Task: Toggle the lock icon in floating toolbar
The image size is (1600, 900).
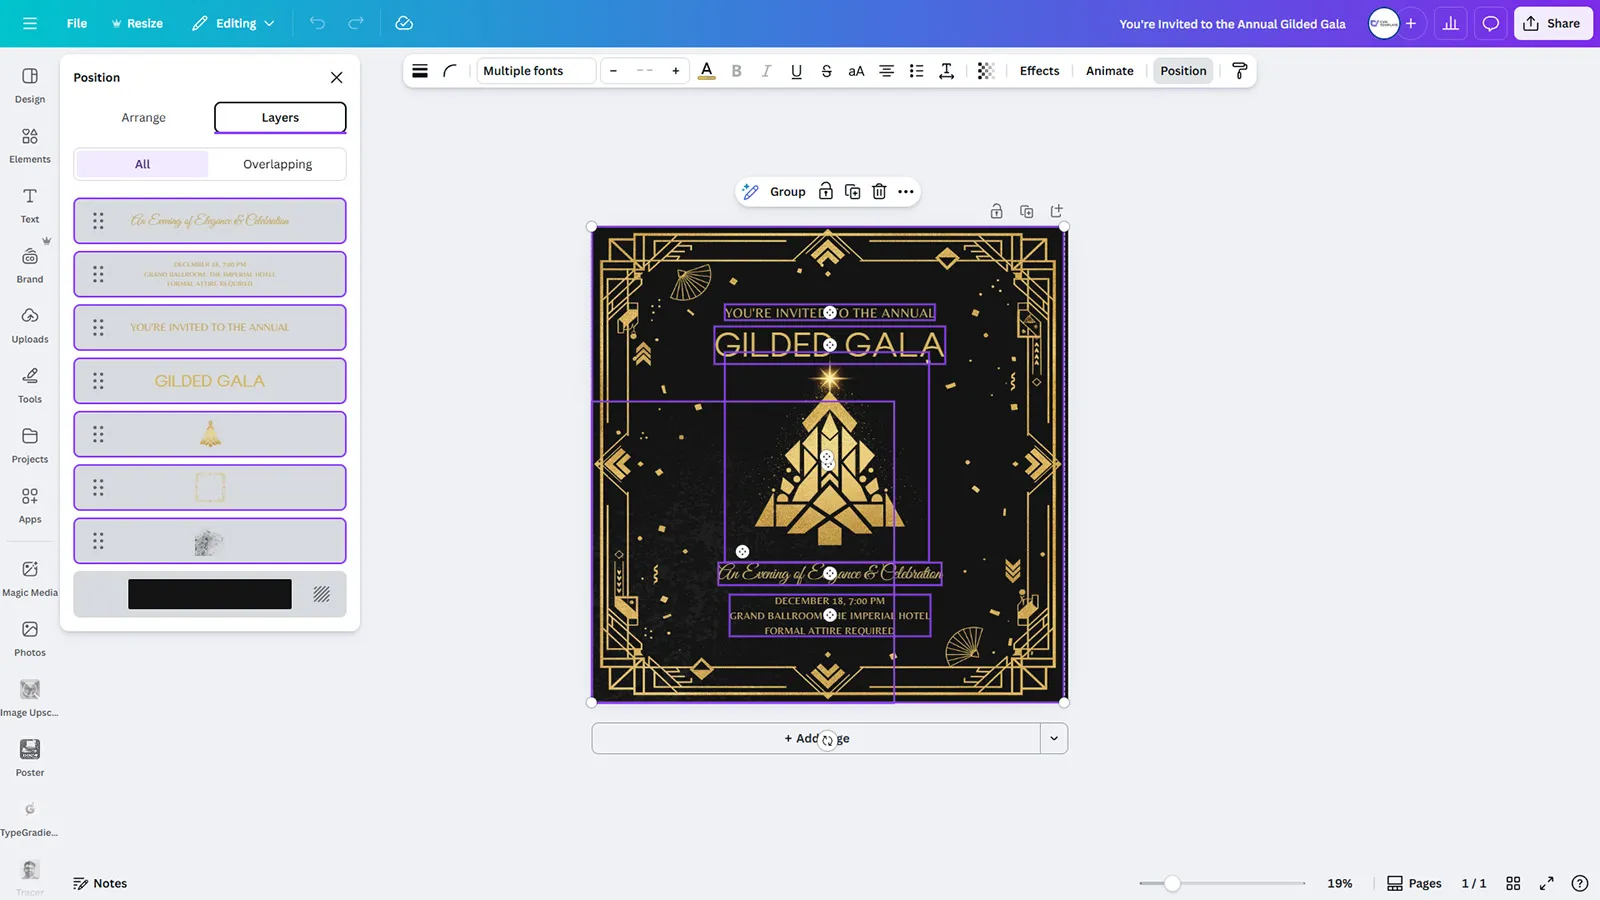Action: click(x=826, y=192)
